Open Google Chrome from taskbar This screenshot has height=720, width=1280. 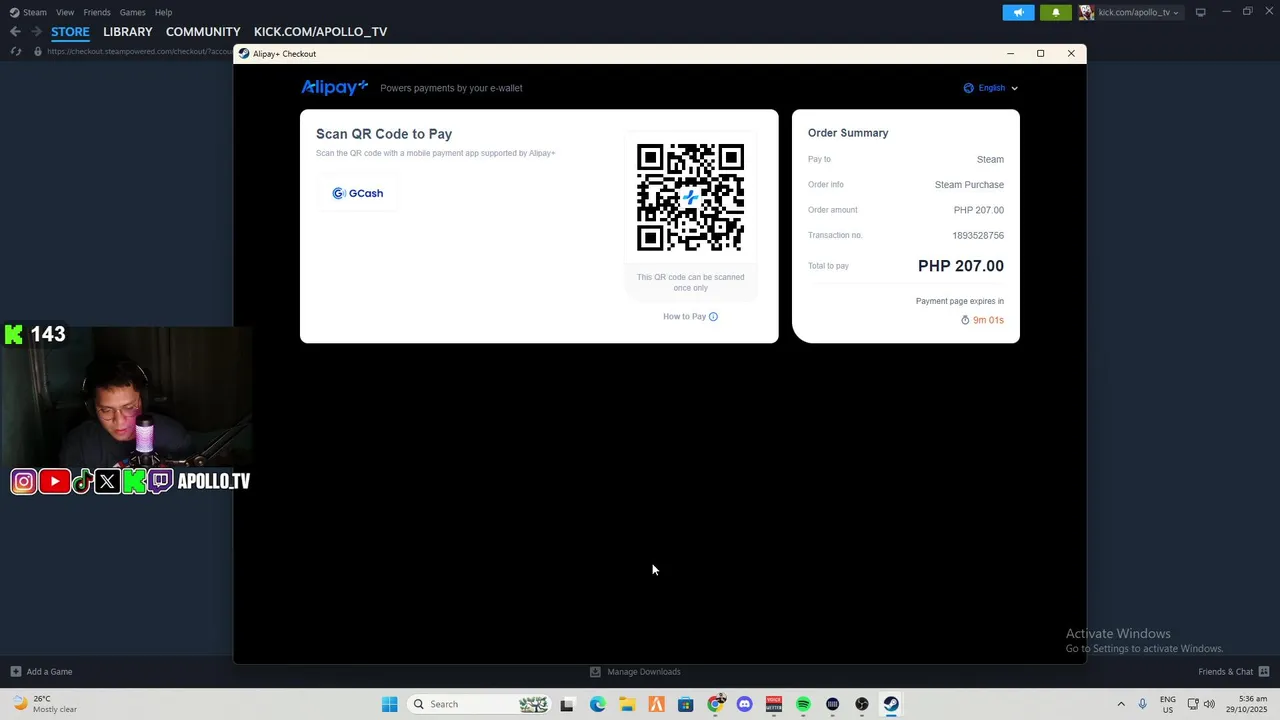(x=715, y=704)
